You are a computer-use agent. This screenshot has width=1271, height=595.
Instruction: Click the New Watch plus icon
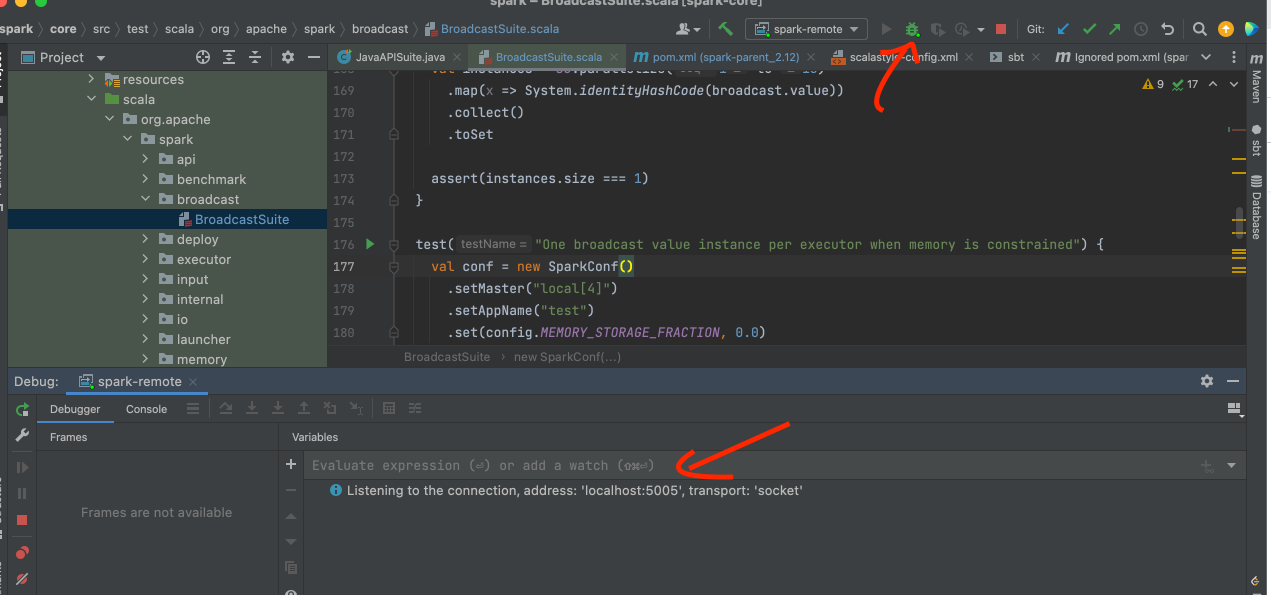pos(291,465)
